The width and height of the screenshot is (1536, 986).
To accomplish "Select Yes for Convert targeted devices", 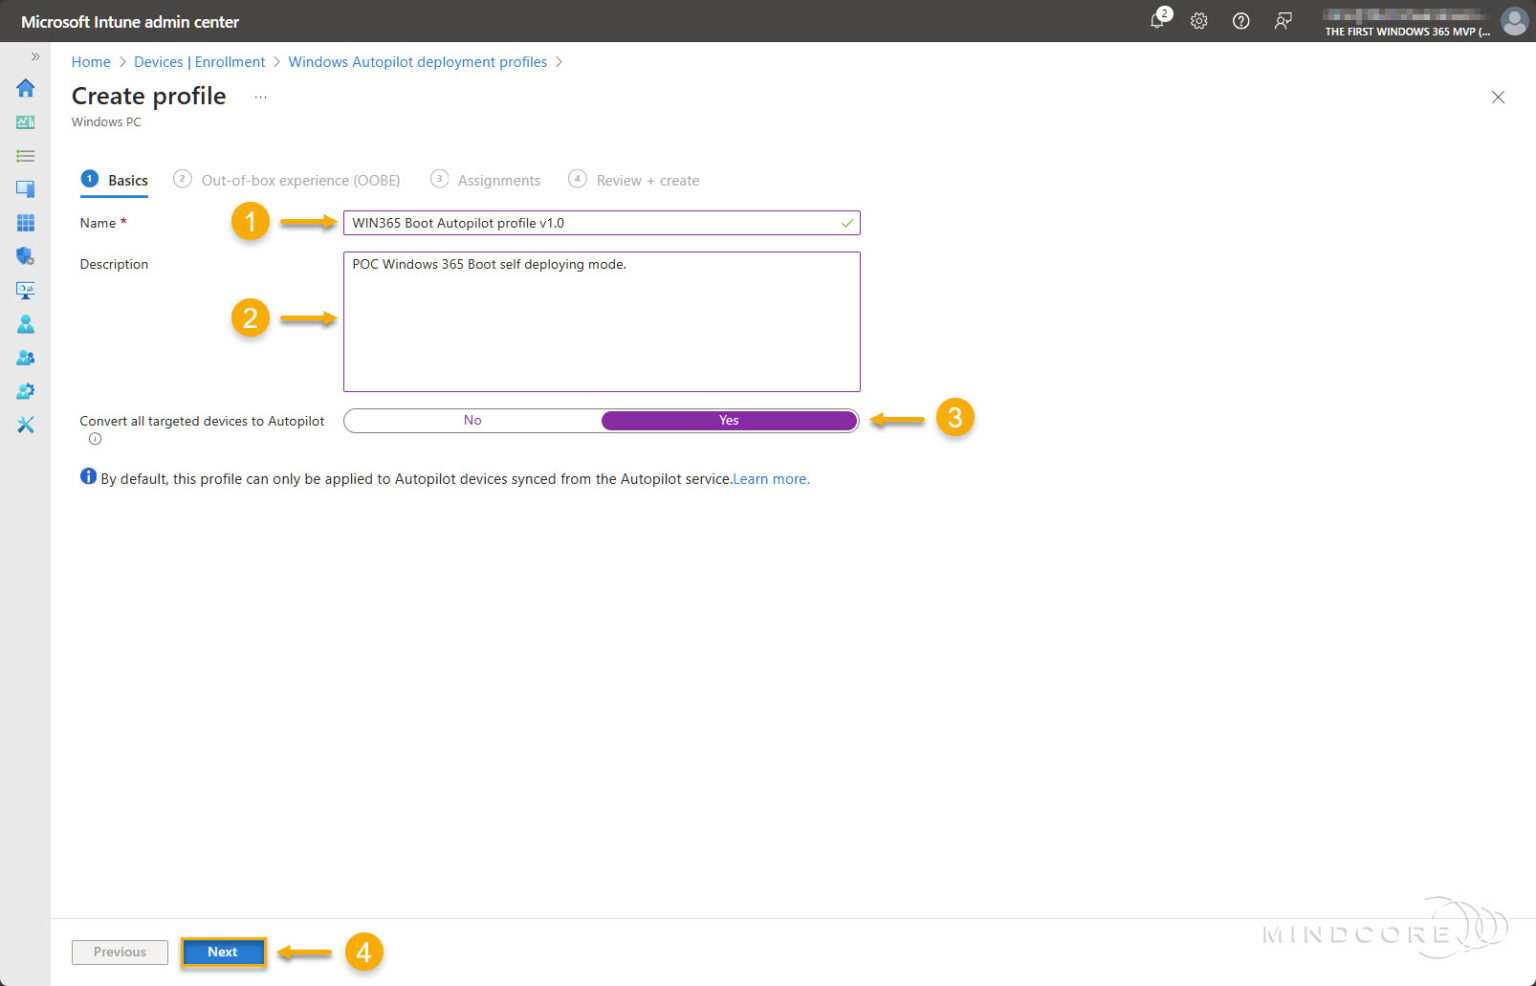I will tap(729, 421).
